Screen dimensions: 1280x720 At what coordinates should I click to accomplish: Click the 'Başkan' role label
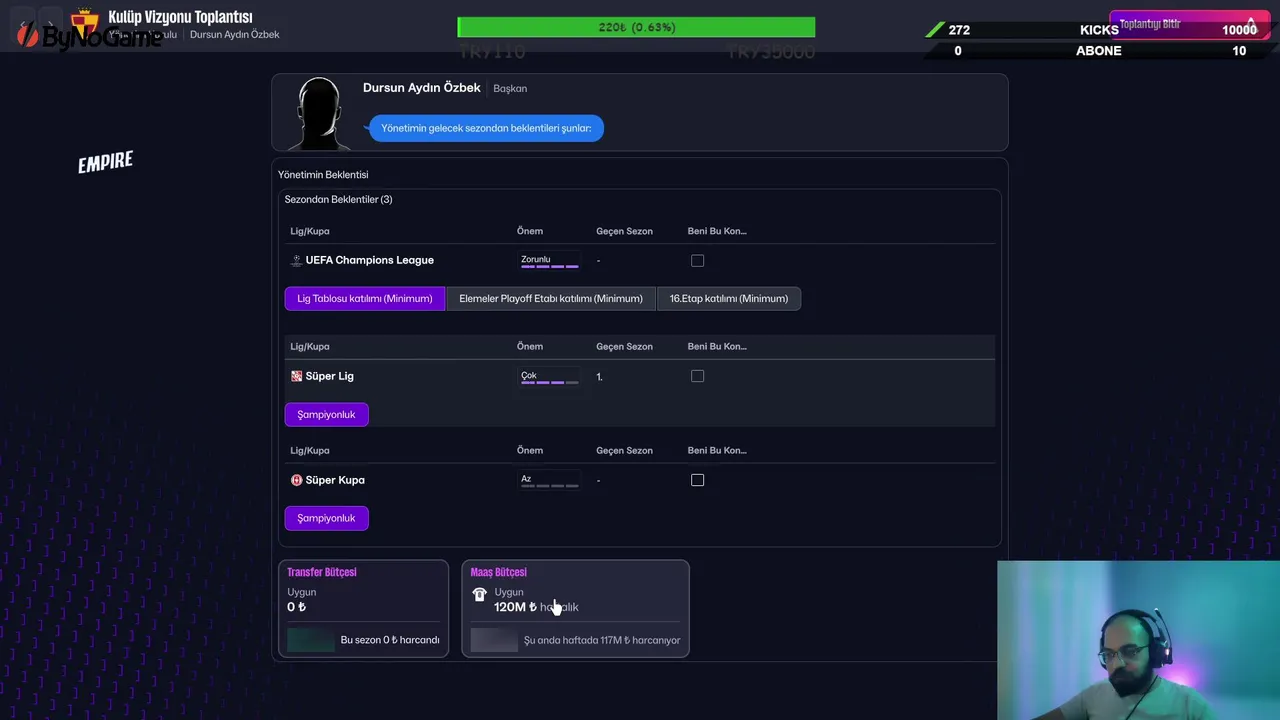tap(510, 88)
